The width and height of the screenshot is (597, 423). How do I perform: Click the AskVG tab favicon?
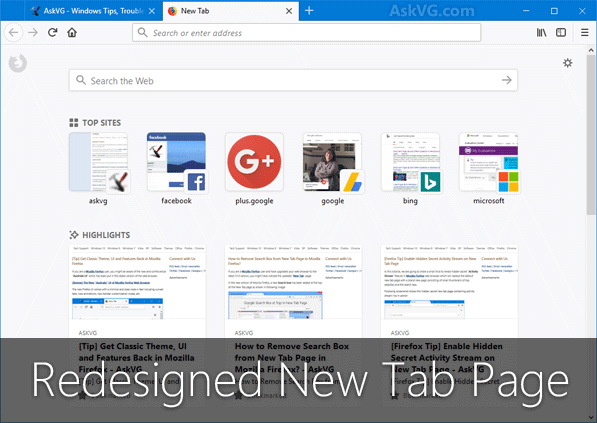pyautogui.click(x=35, y=11)
